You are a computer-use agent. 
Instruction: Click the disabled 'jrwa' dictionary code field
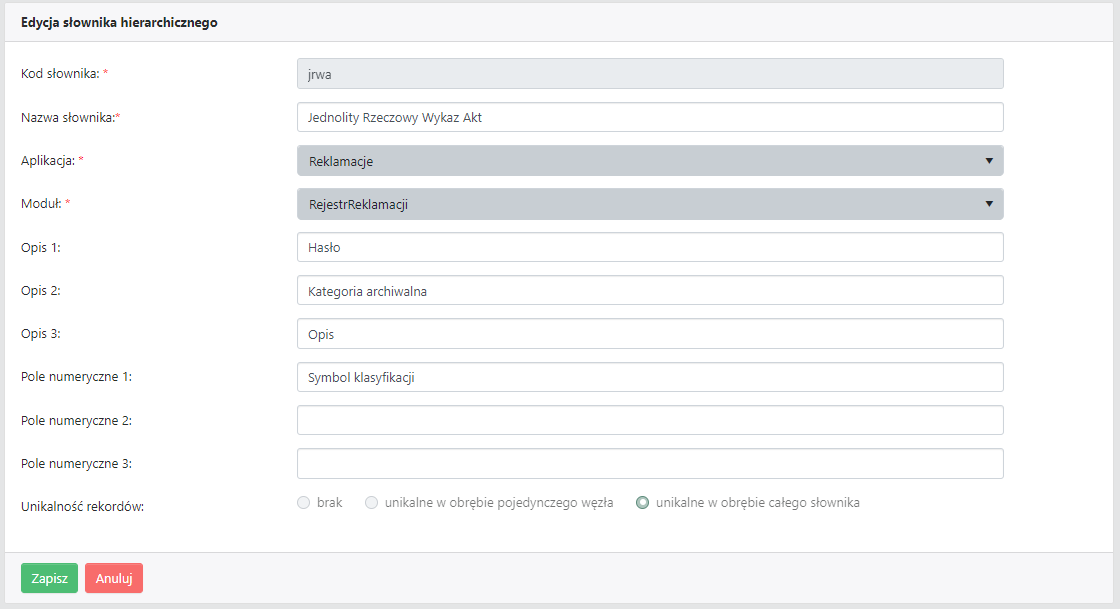pos(650,74)
